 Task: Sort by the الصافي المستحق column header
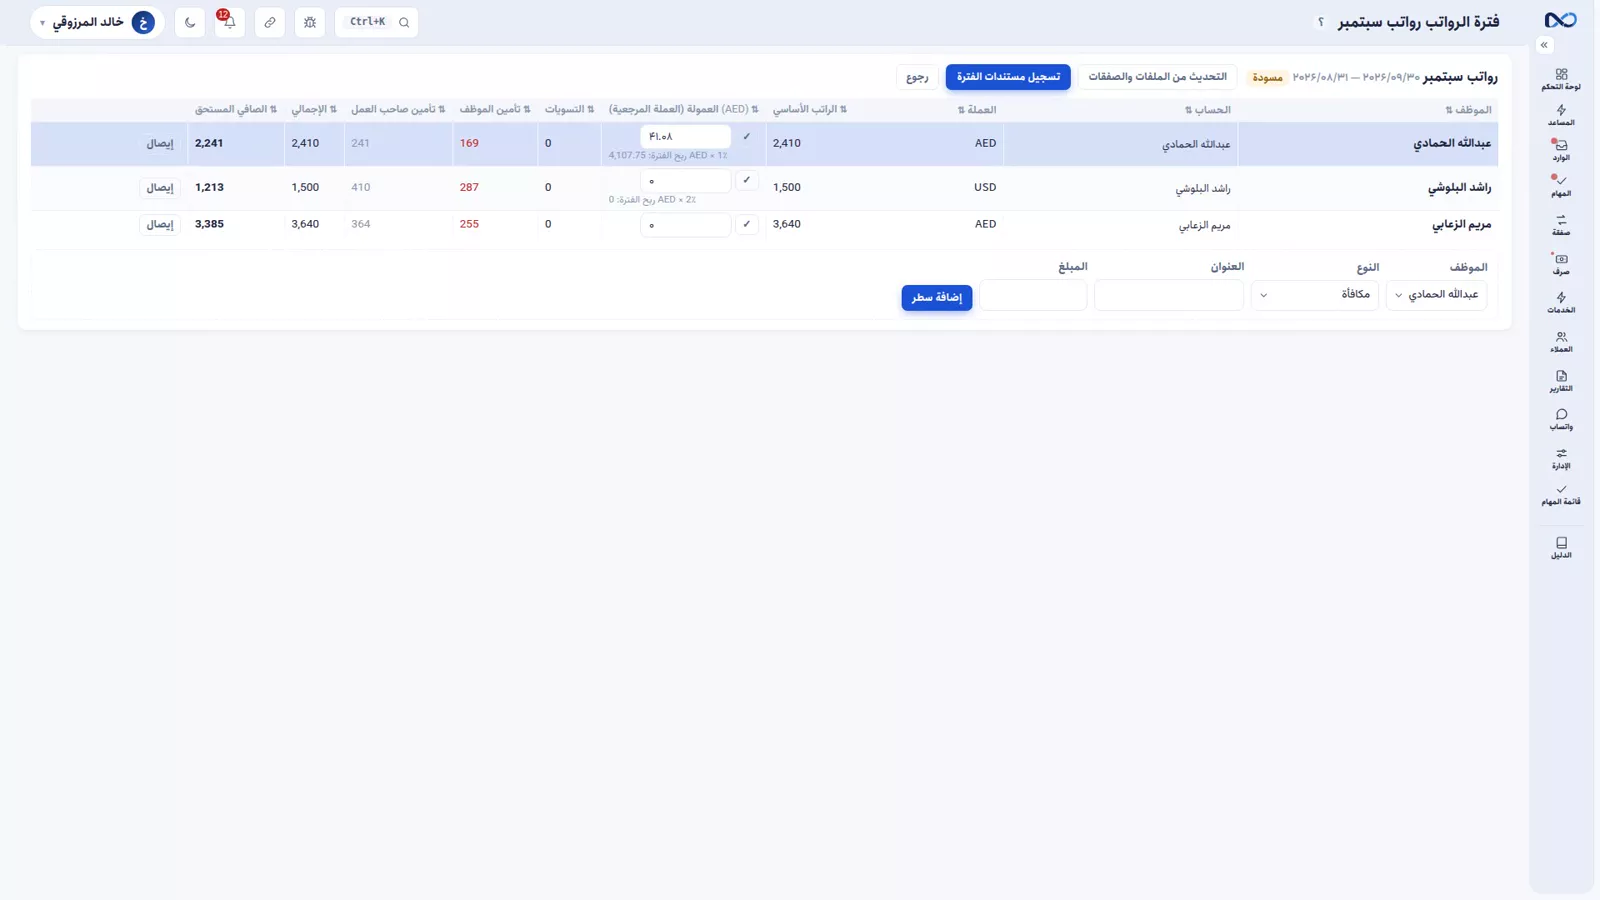236,109
